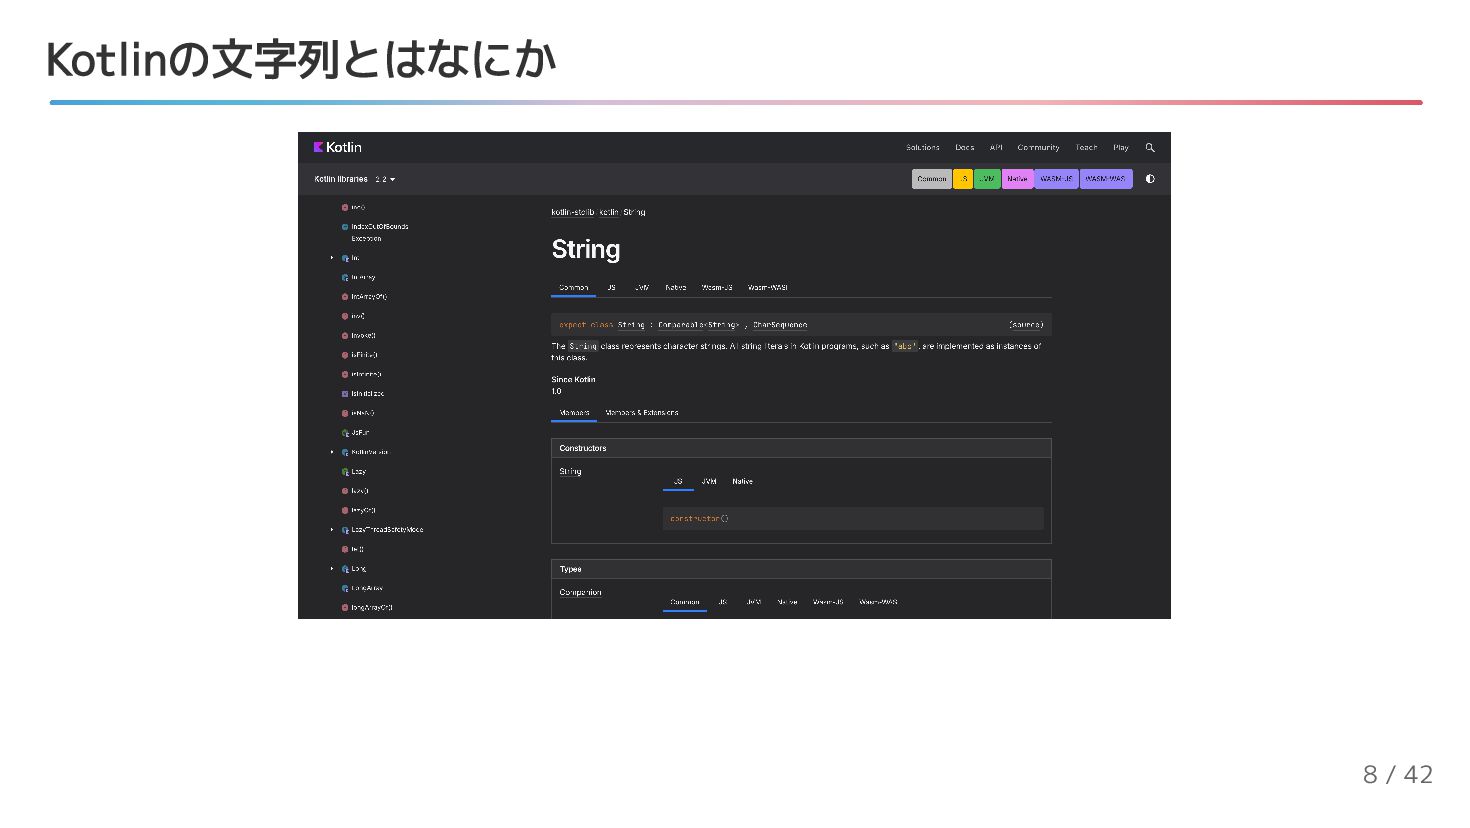
Task: Switch to Wasm-WASI tab under String heading
Action: tap(768, 288)
